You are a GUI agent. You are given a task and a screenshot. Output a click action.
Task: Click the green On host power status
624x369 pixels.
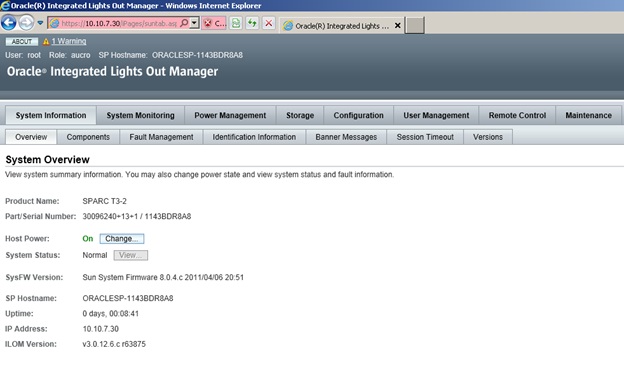[x=88, y=239]
